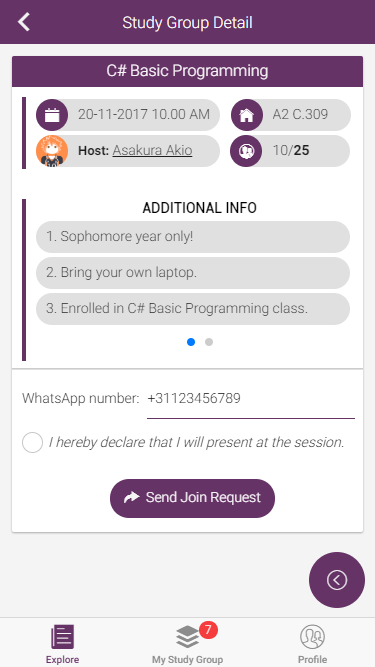Check the attendance declaration checkbox
375x667 pixels.
[32, 442]
